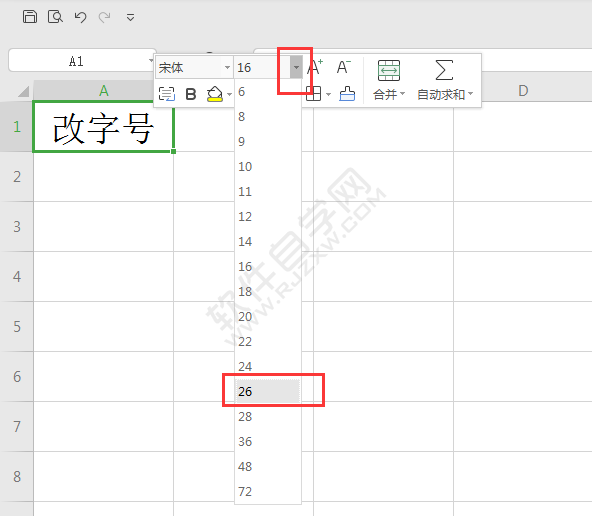Screen dimensions: 592x516
Task: Set font size to 72
Action: (x=268, y=491)
